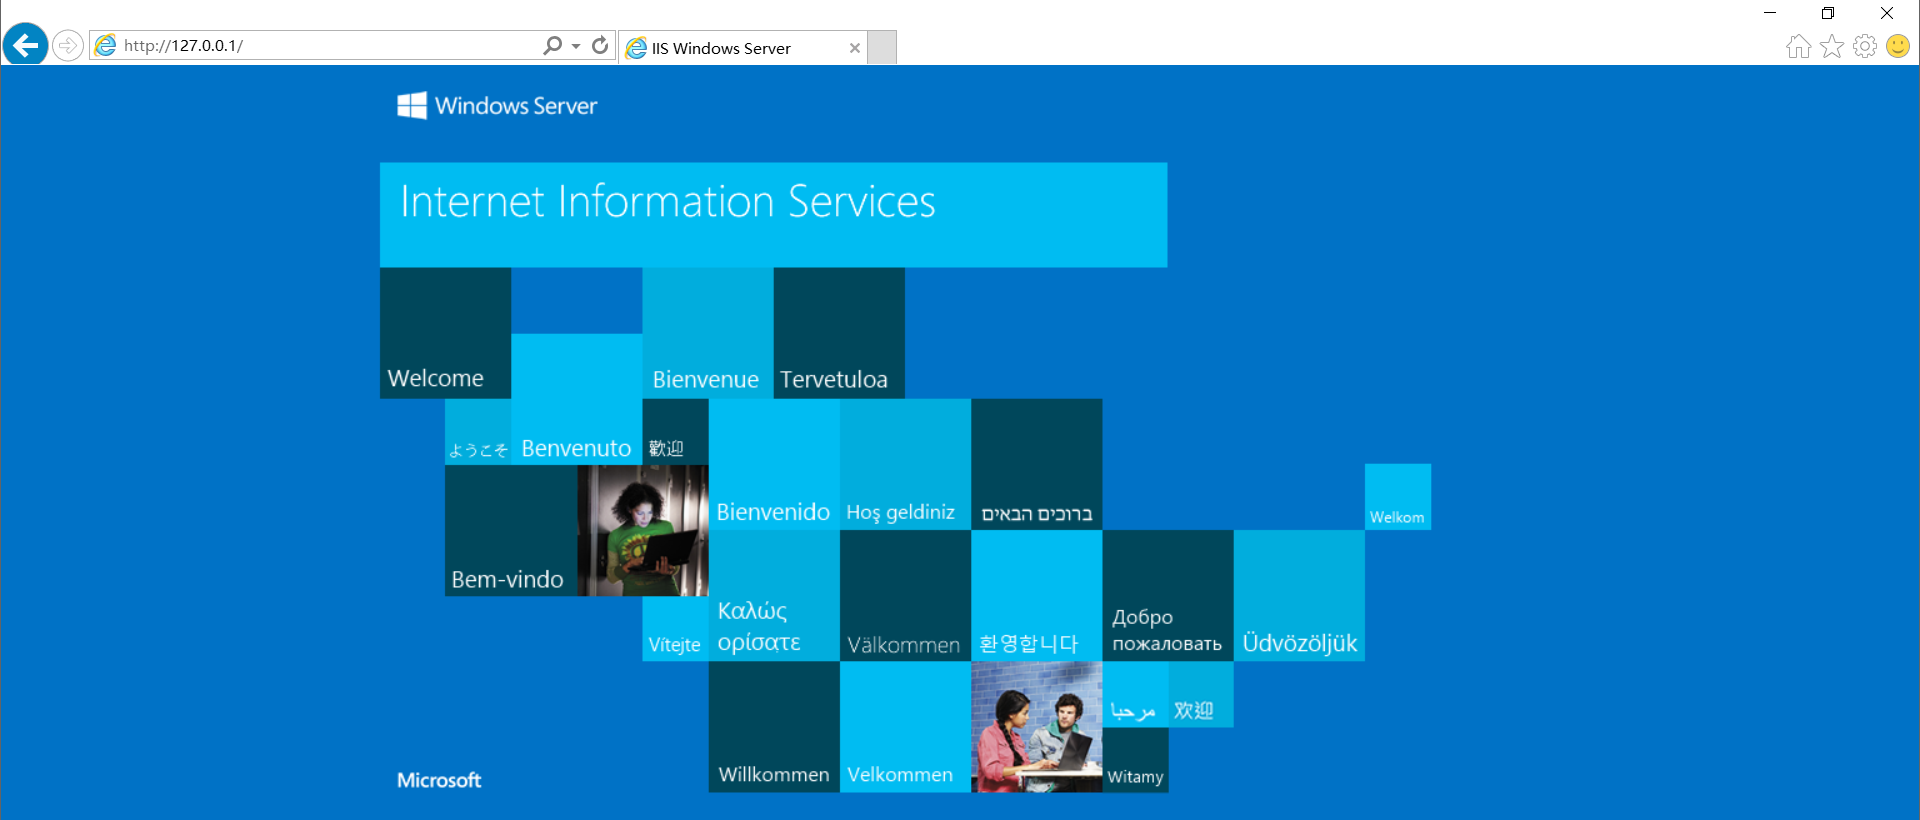Image resolution: width=1920 pixels, height=820 pixels.
Task: Click the Windows Server logo
Action: point(497,106)
